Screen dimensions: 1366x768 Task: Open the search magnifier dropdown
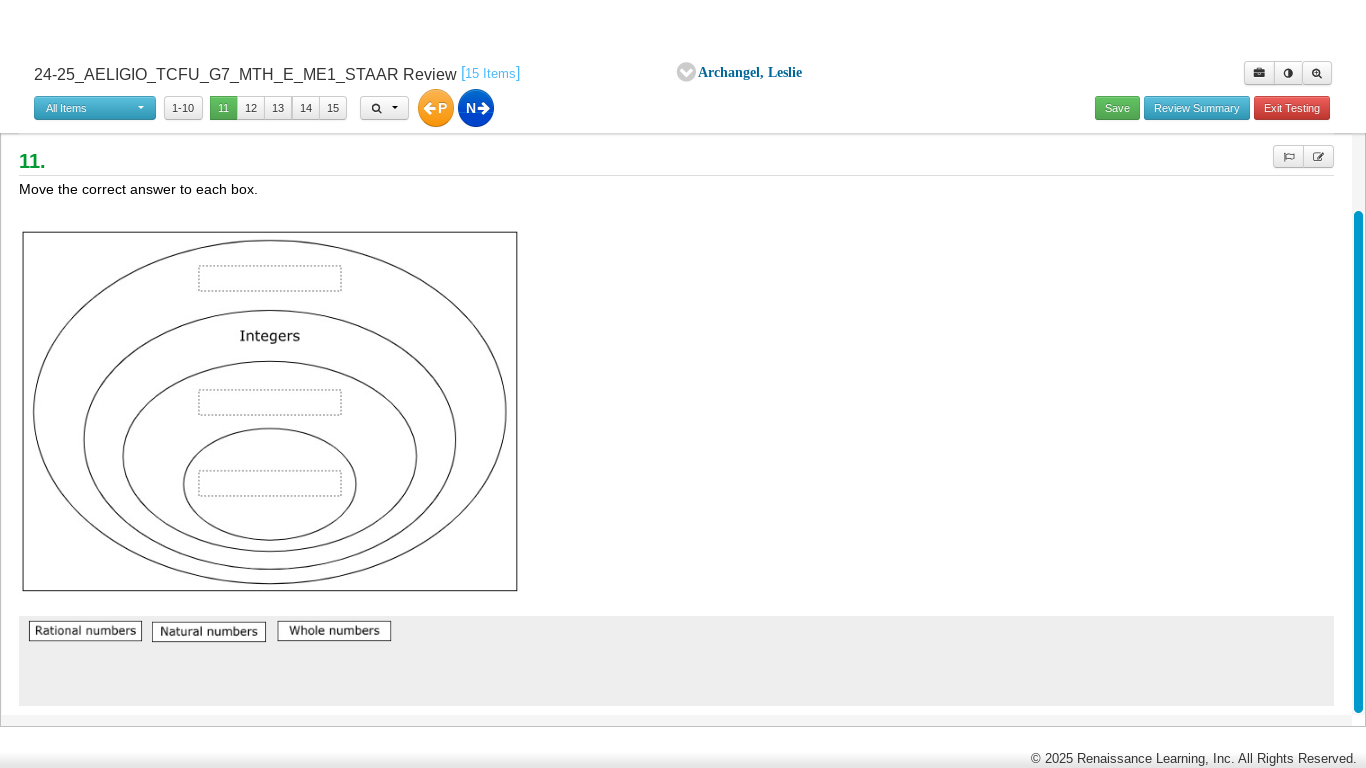[x=384, y=108]
